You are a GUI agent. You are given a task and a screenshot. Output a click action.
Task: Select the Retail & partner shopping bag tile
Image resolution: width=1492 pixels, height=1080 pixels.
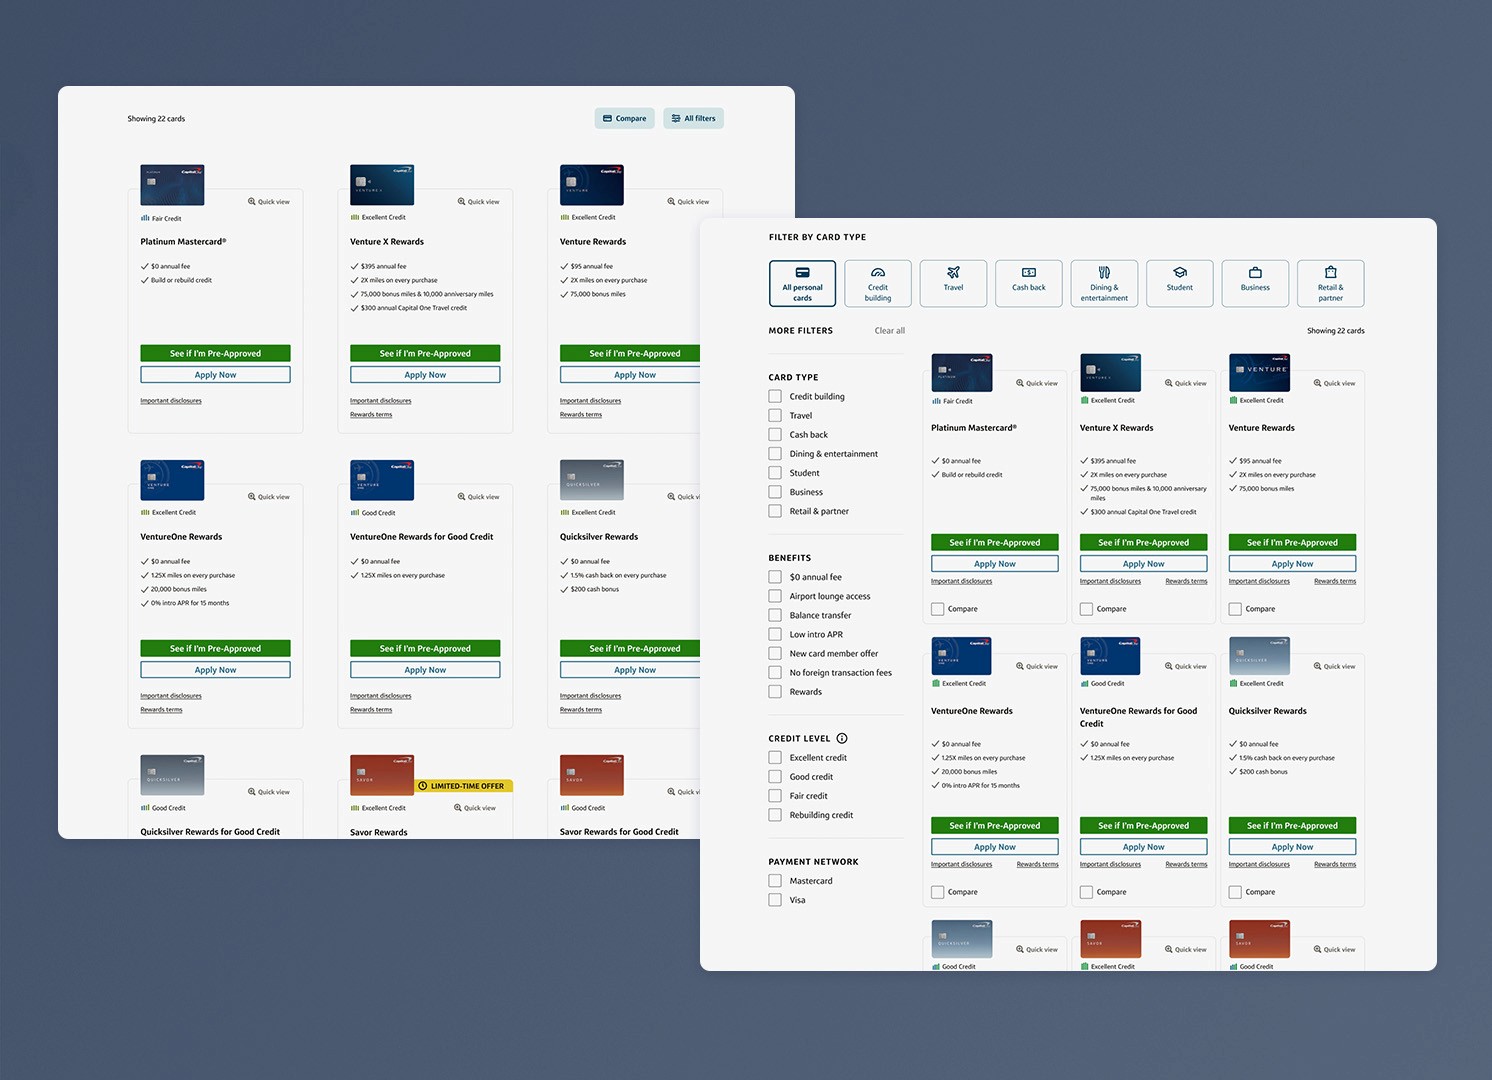tap(1331, 283)
